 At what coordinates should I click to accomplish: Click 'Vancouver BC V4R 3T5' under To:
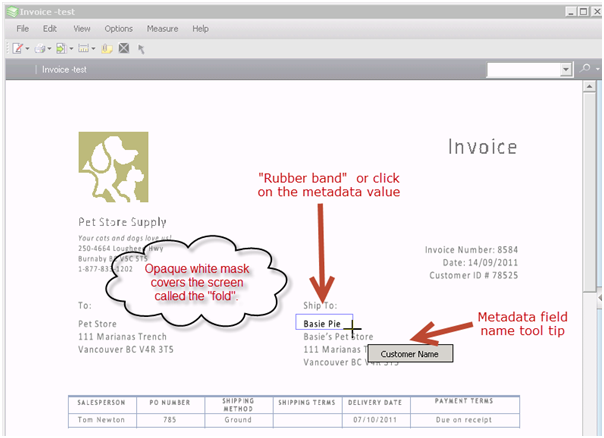(x=126, y=349)
